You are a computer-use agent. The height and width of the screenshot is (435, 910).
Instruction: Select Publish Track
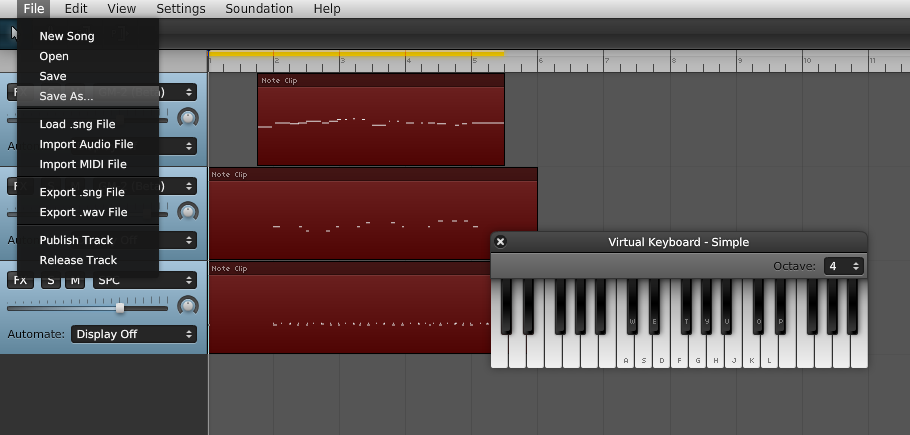[88, 240]
